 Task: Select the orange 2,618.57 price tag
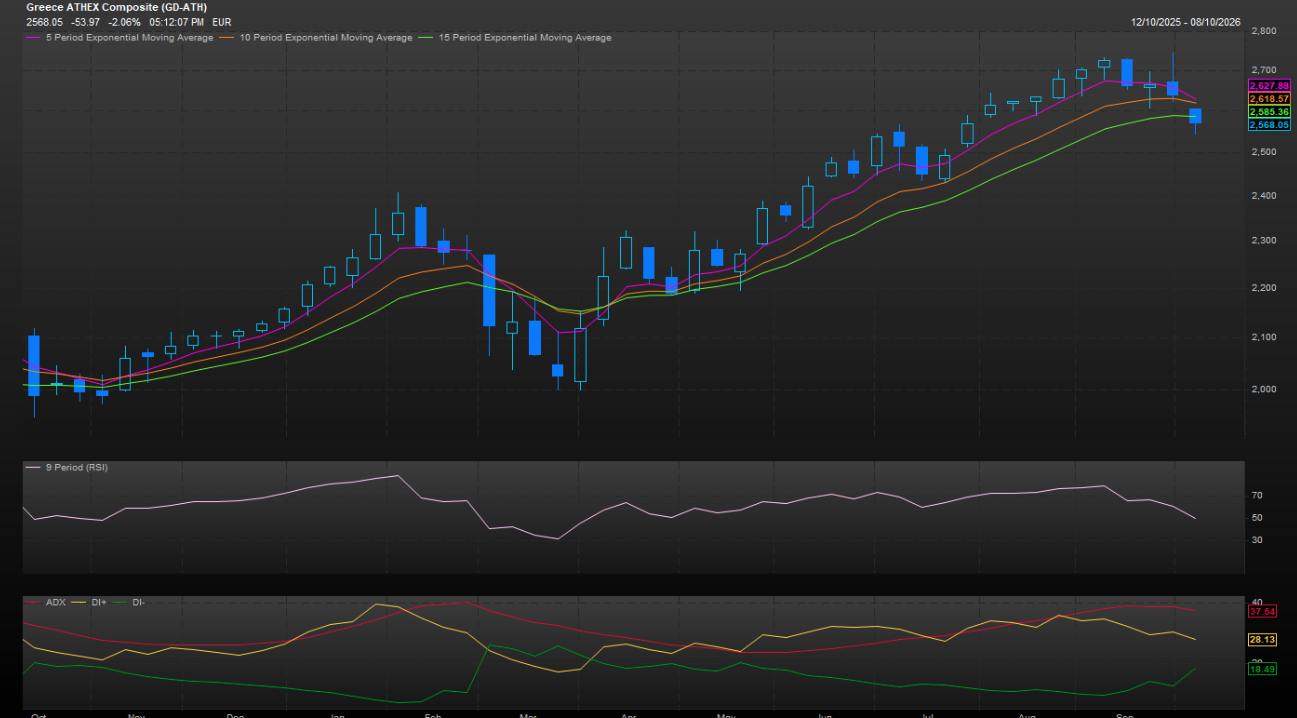tap(1270, 99)
